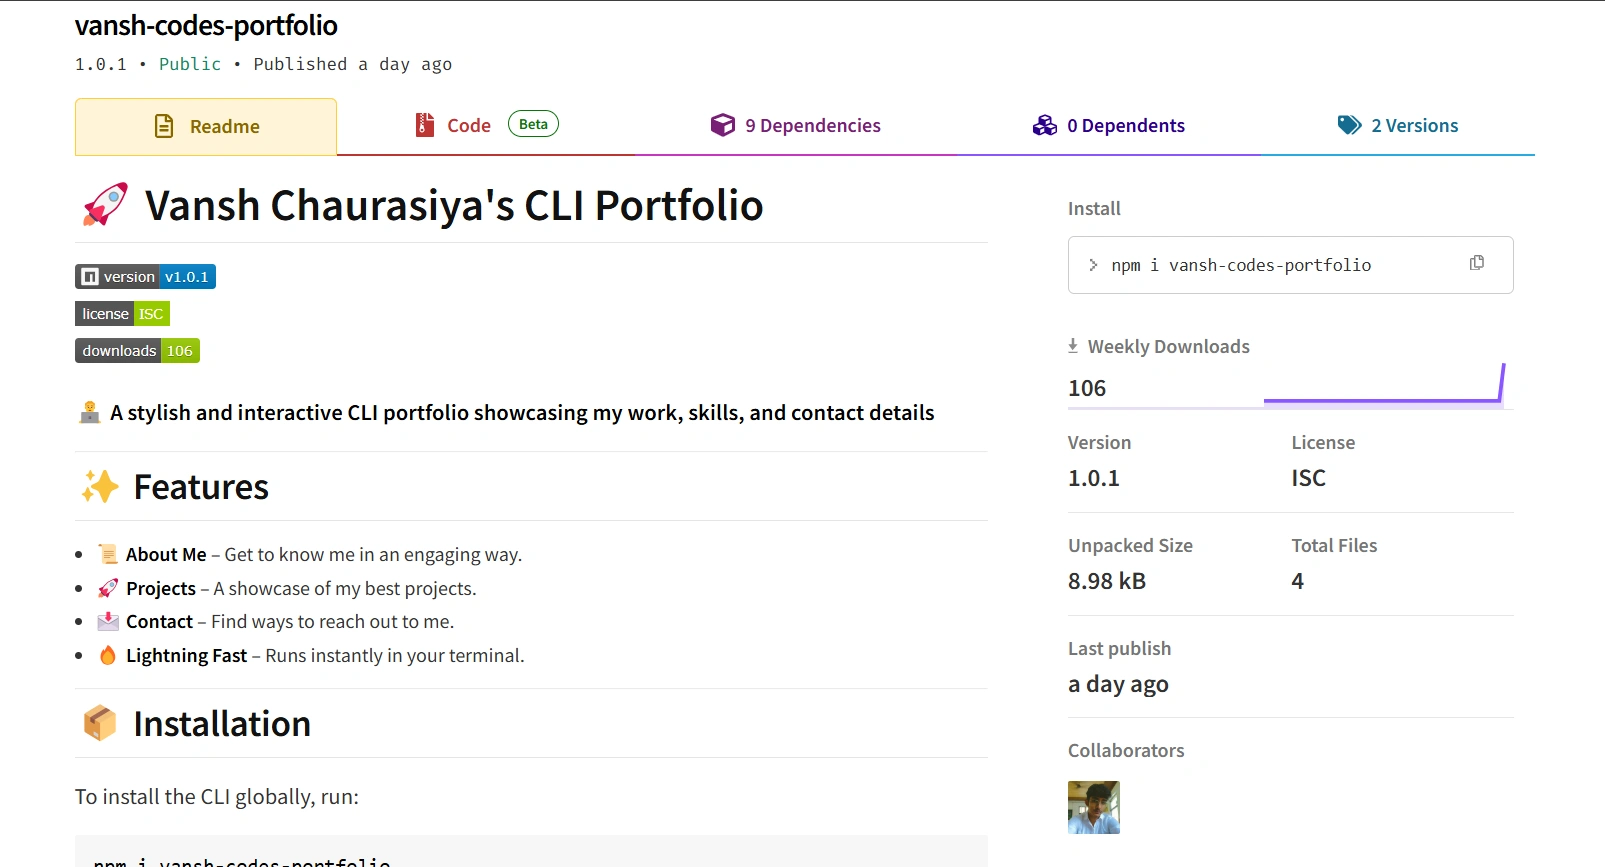Viewport: 1605px width, 867px height.
Task: Click the document icon on the Readme tab
Action: coord(162,126)
